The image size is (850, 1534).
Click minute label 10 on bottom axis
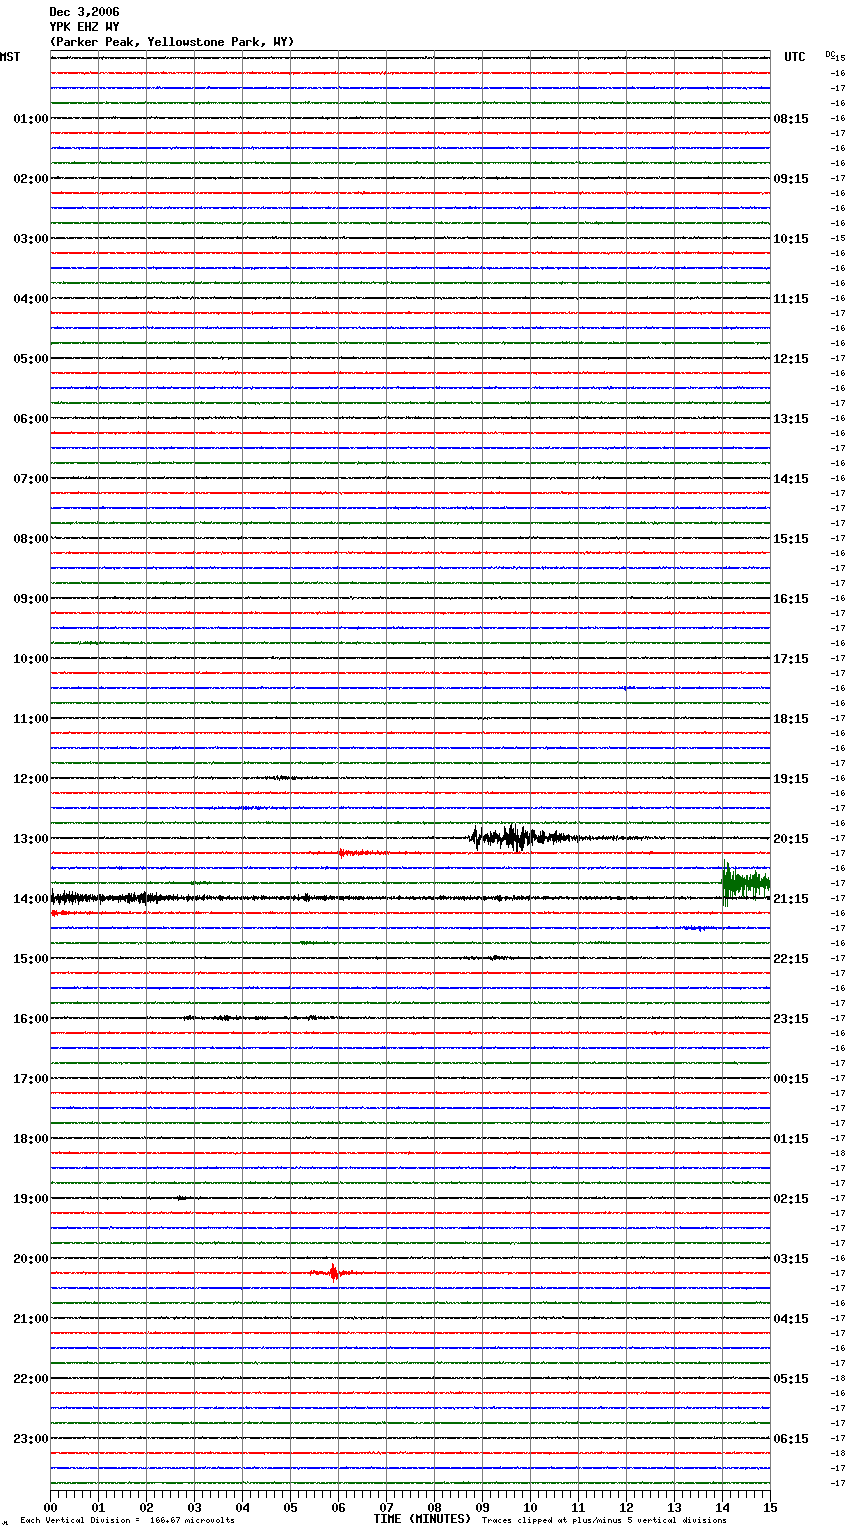tap(530, 1507)
